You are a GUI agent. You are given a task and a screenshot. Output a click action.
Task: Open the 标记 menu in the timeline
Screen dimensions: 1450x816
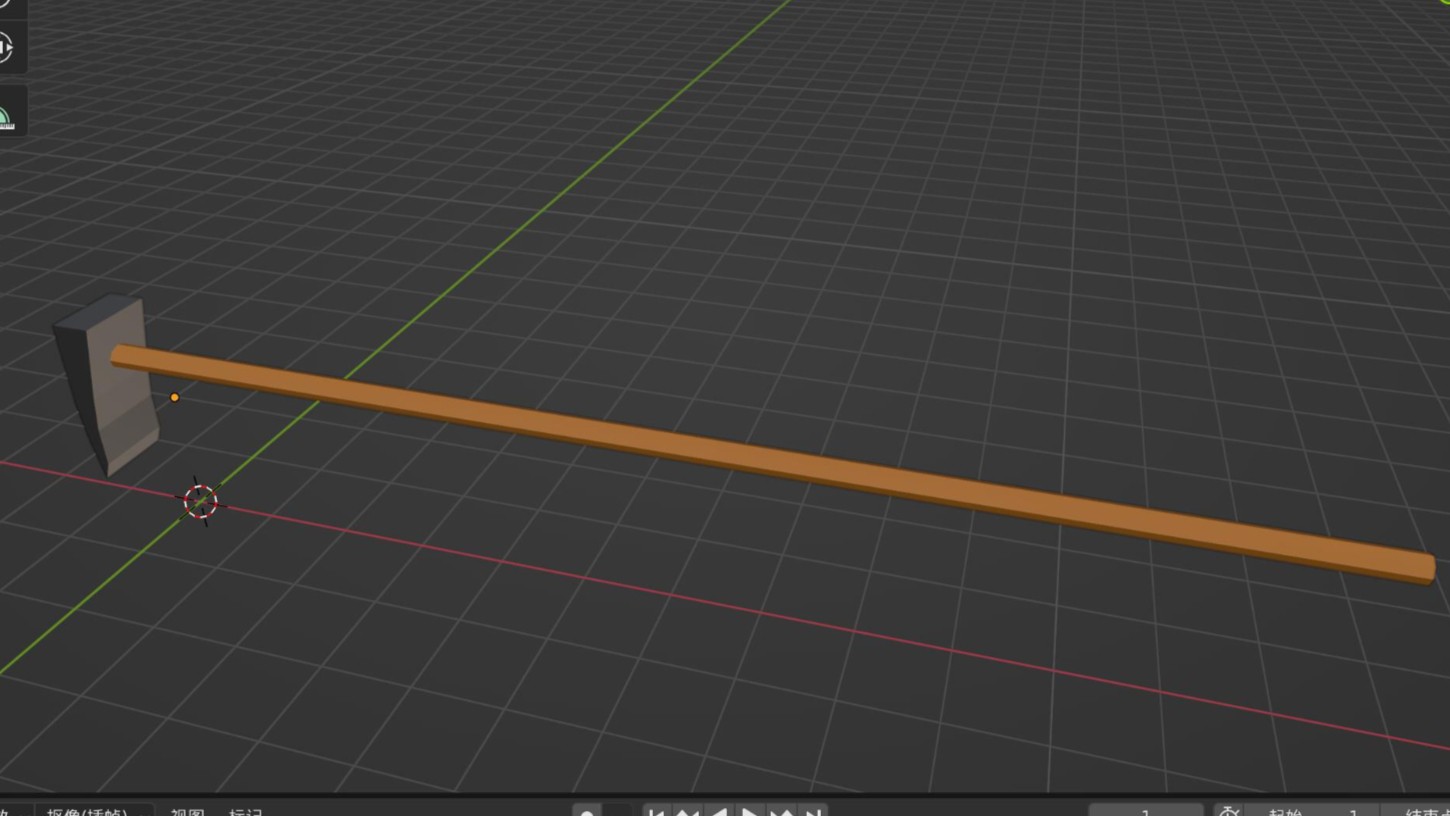tap(245, 811)
